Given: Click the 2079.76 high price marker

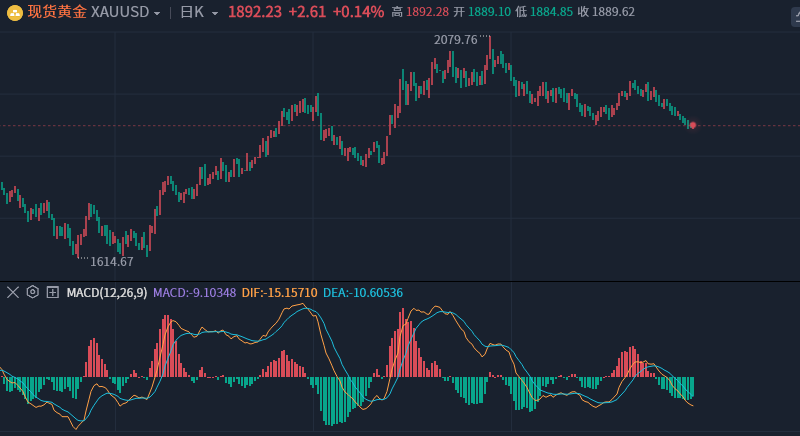Looking at the screenshot, I should [455, 40].
